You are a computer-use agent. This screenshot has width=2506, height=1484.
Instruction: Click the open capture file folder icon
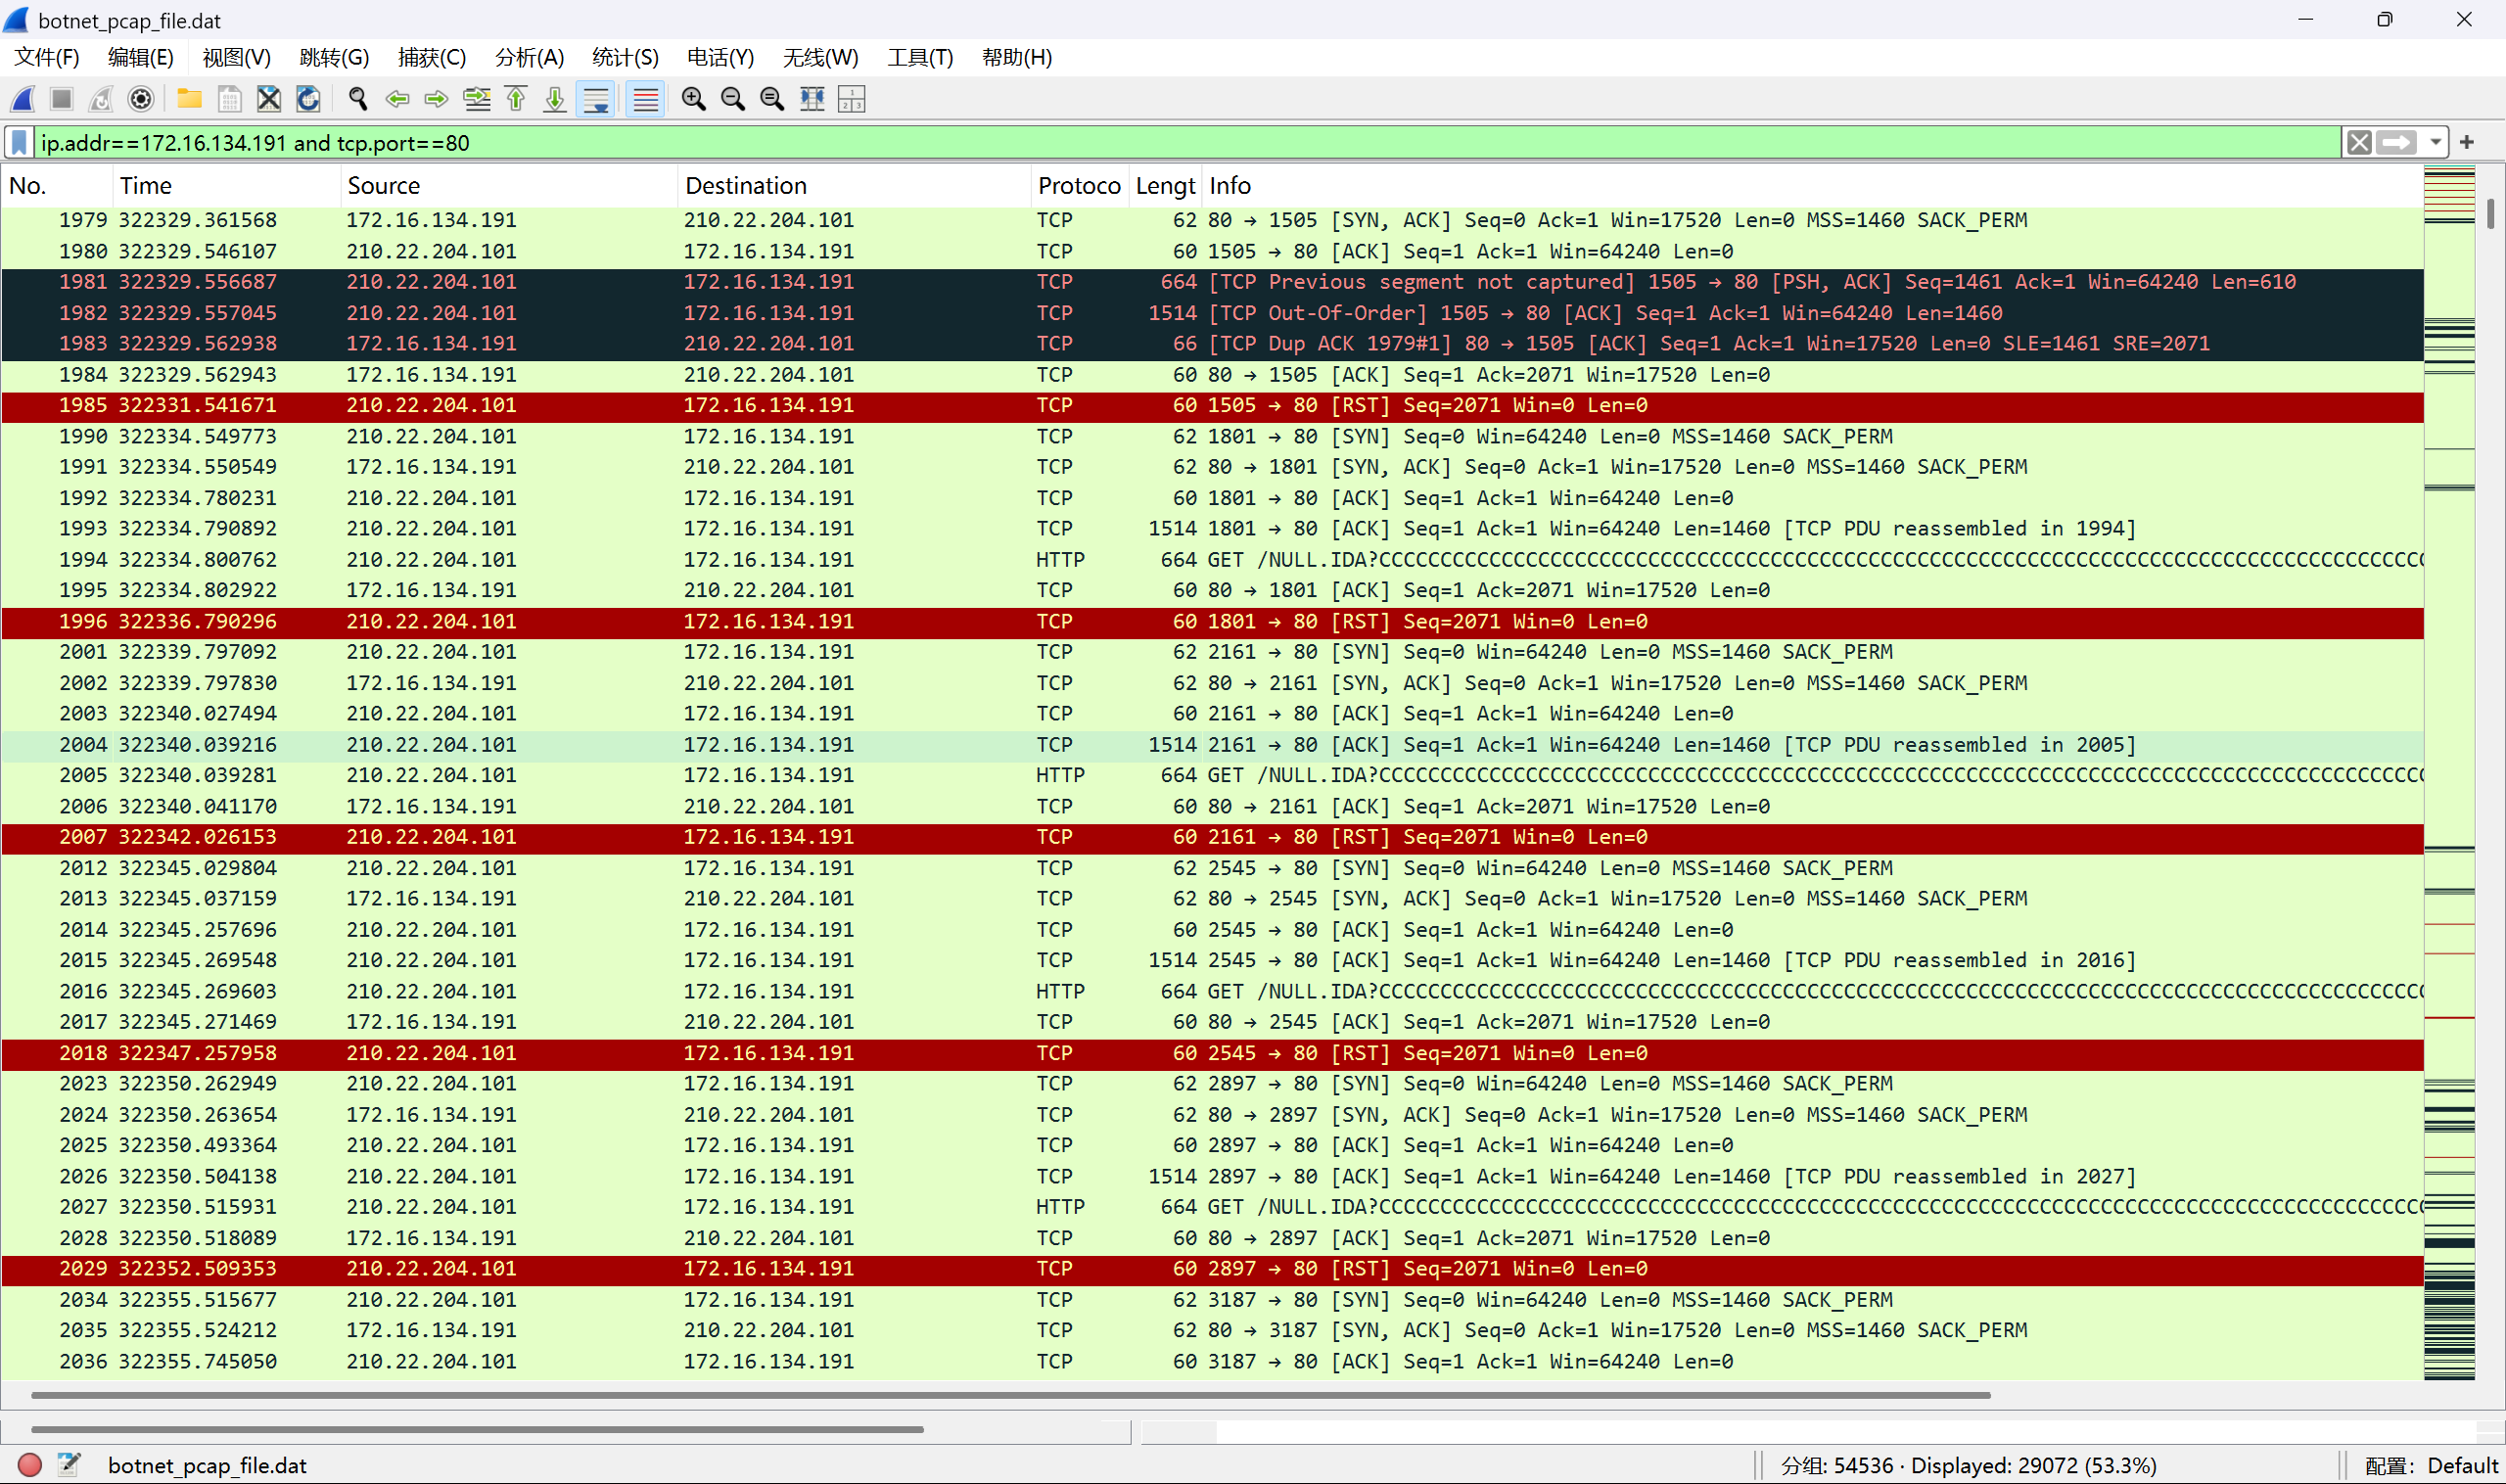point(189,99)
